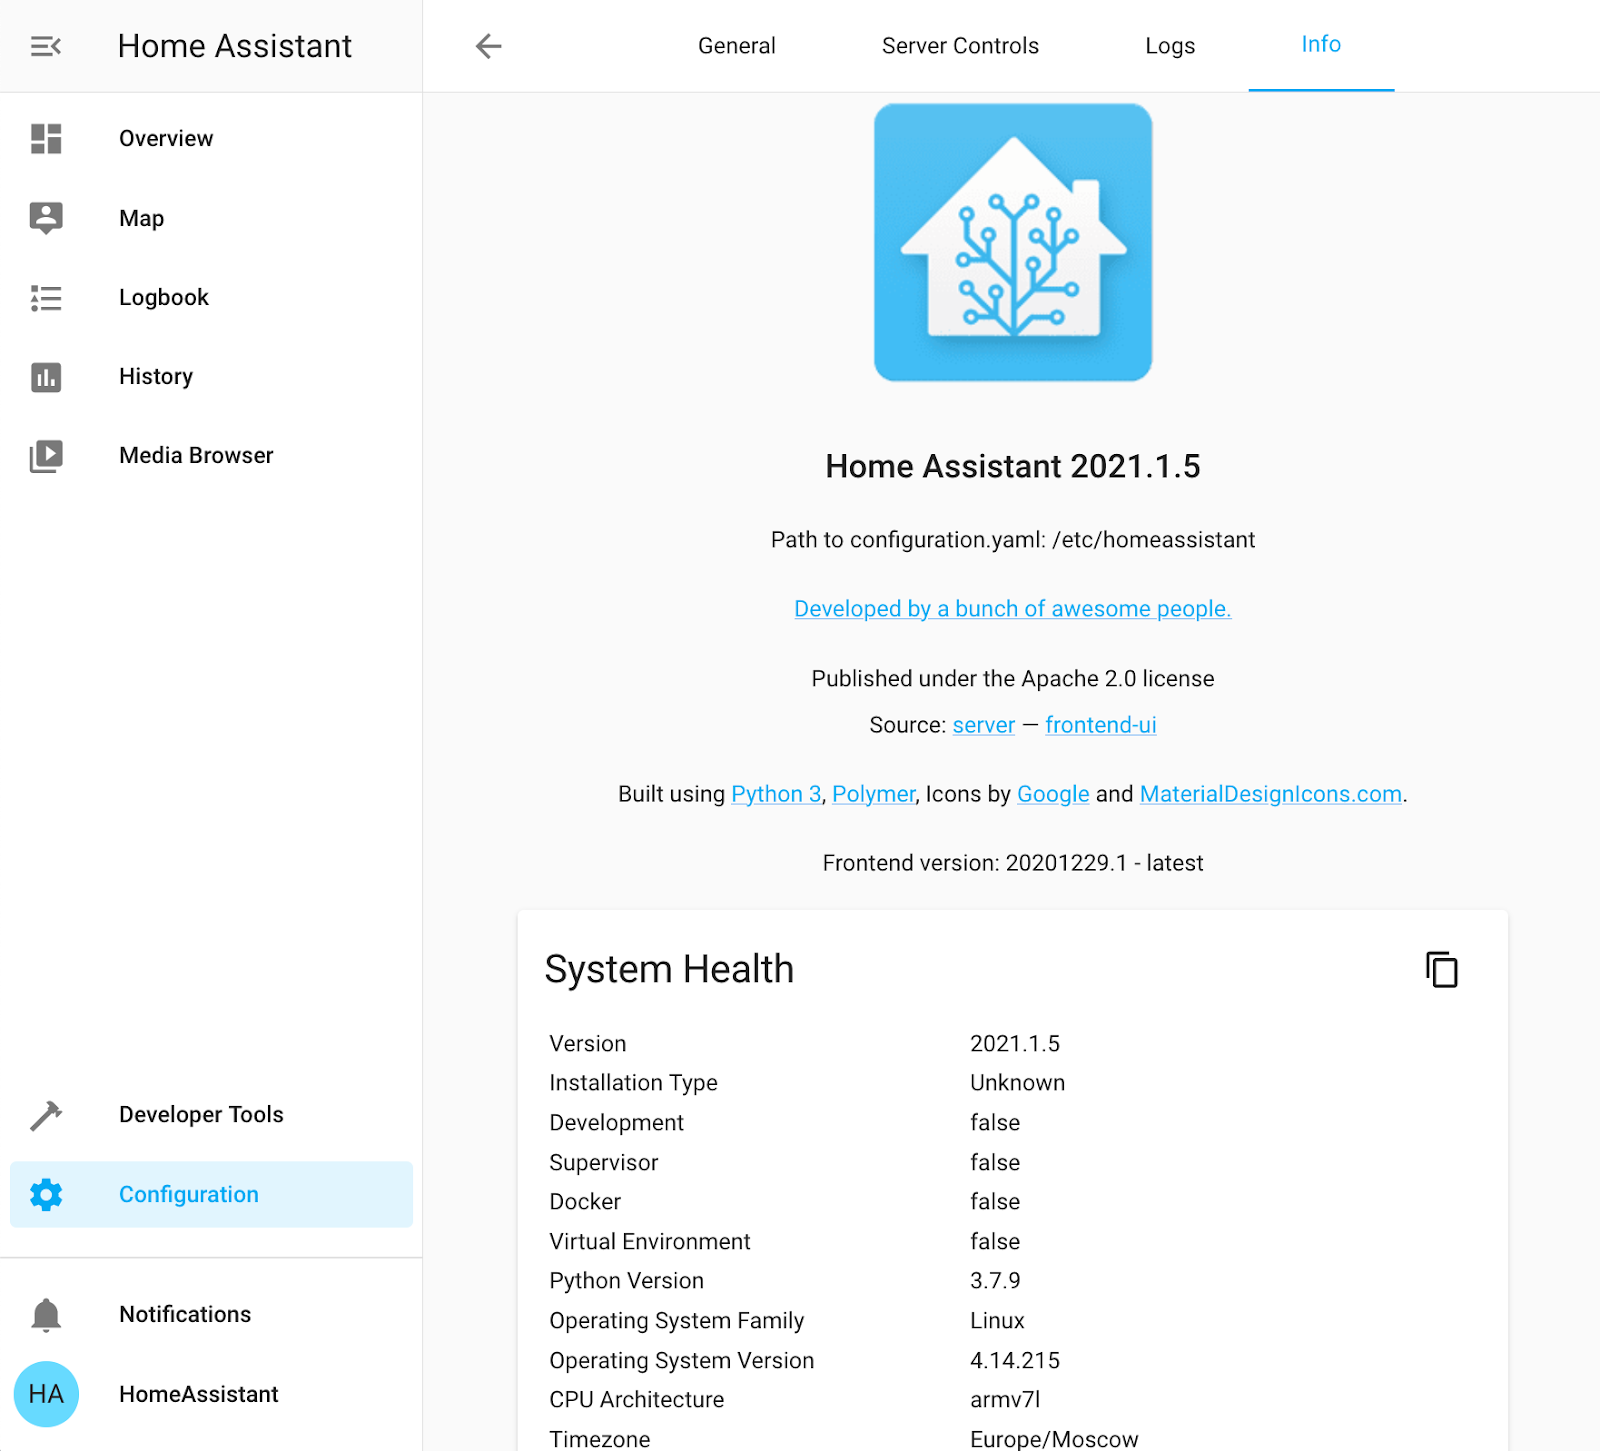Visit the MaterialDesignIcons.com link

1271,794
